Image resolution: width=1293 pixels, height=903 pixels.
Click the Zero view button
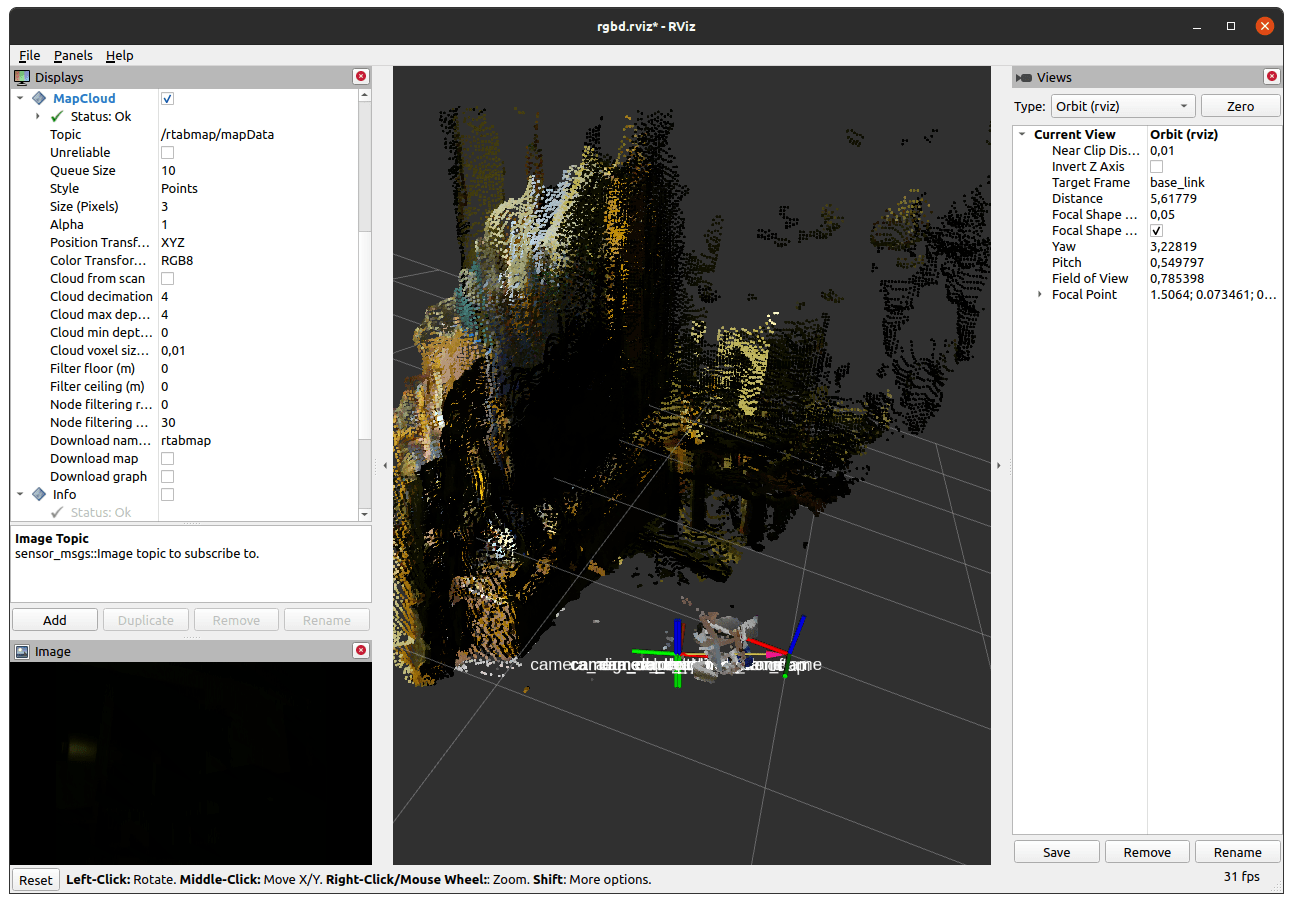pyautogui.click(x=1240, y=106)
